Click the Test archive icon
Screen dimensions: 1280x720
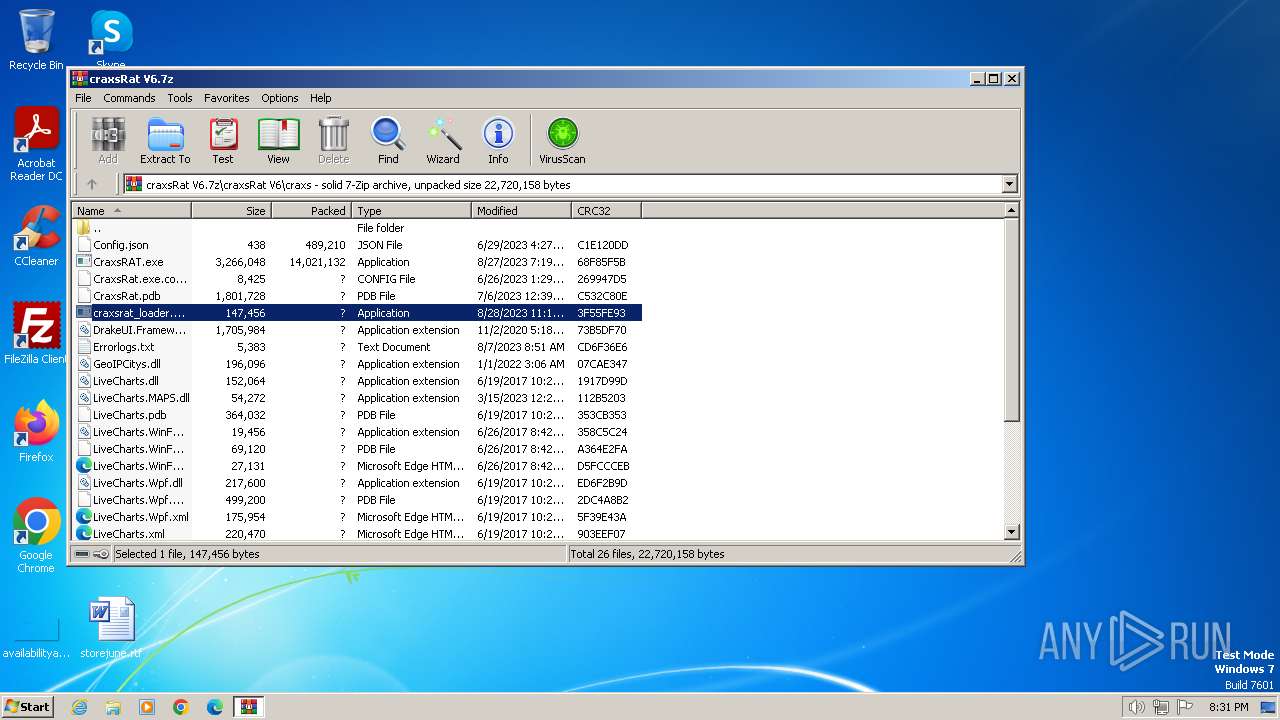(x=223, y=140)
